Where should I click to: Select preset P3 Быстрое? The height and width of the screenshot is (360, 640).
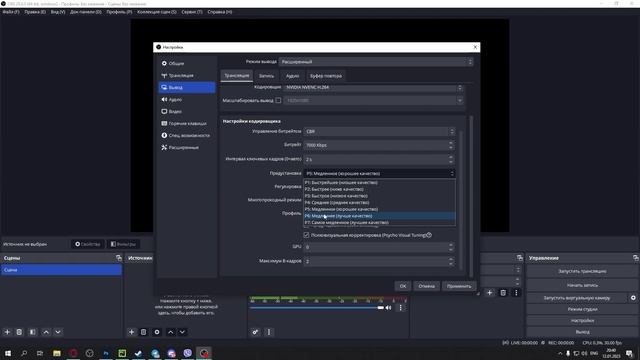pyautogui.click(x=379, y=196)
